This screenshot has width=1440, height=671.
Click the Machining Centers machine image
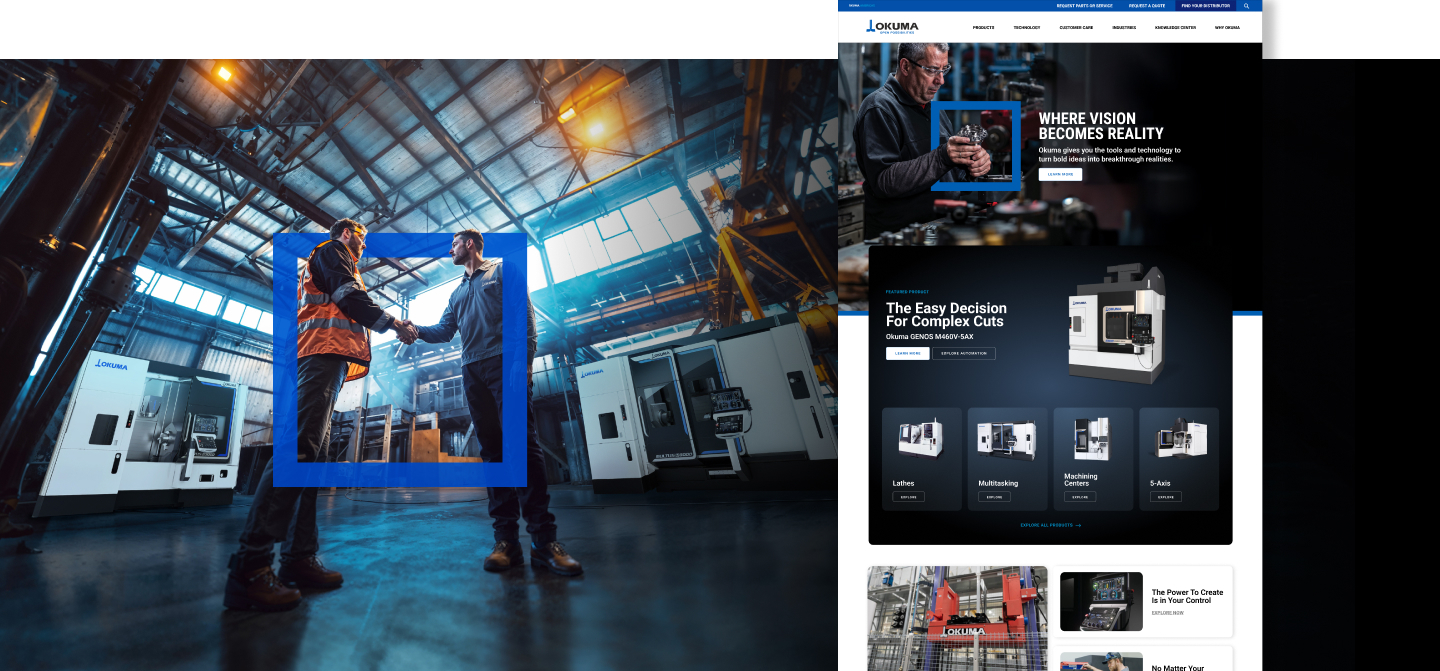(1091, 438)
